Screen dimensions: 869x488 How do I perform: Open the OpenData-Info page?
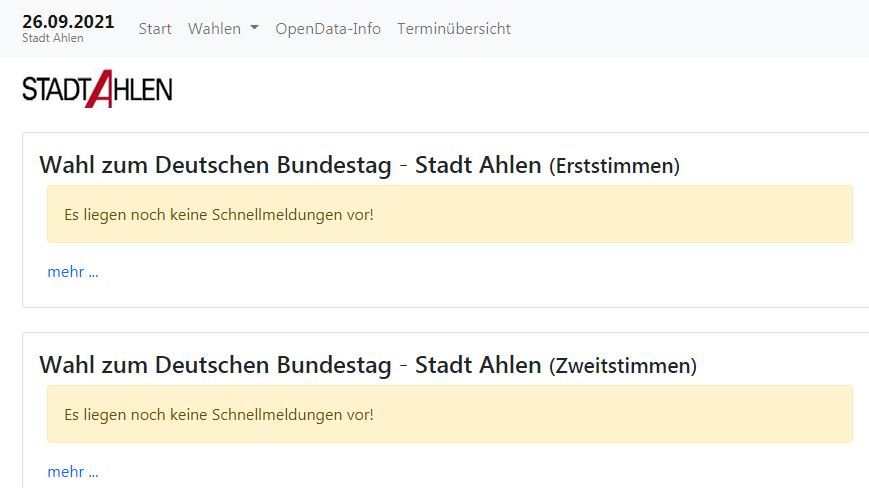tap(328, 28)
